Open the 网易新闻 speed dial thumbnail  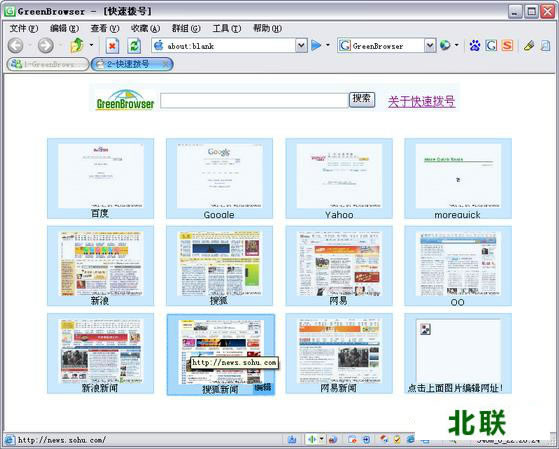pos(339,353)
